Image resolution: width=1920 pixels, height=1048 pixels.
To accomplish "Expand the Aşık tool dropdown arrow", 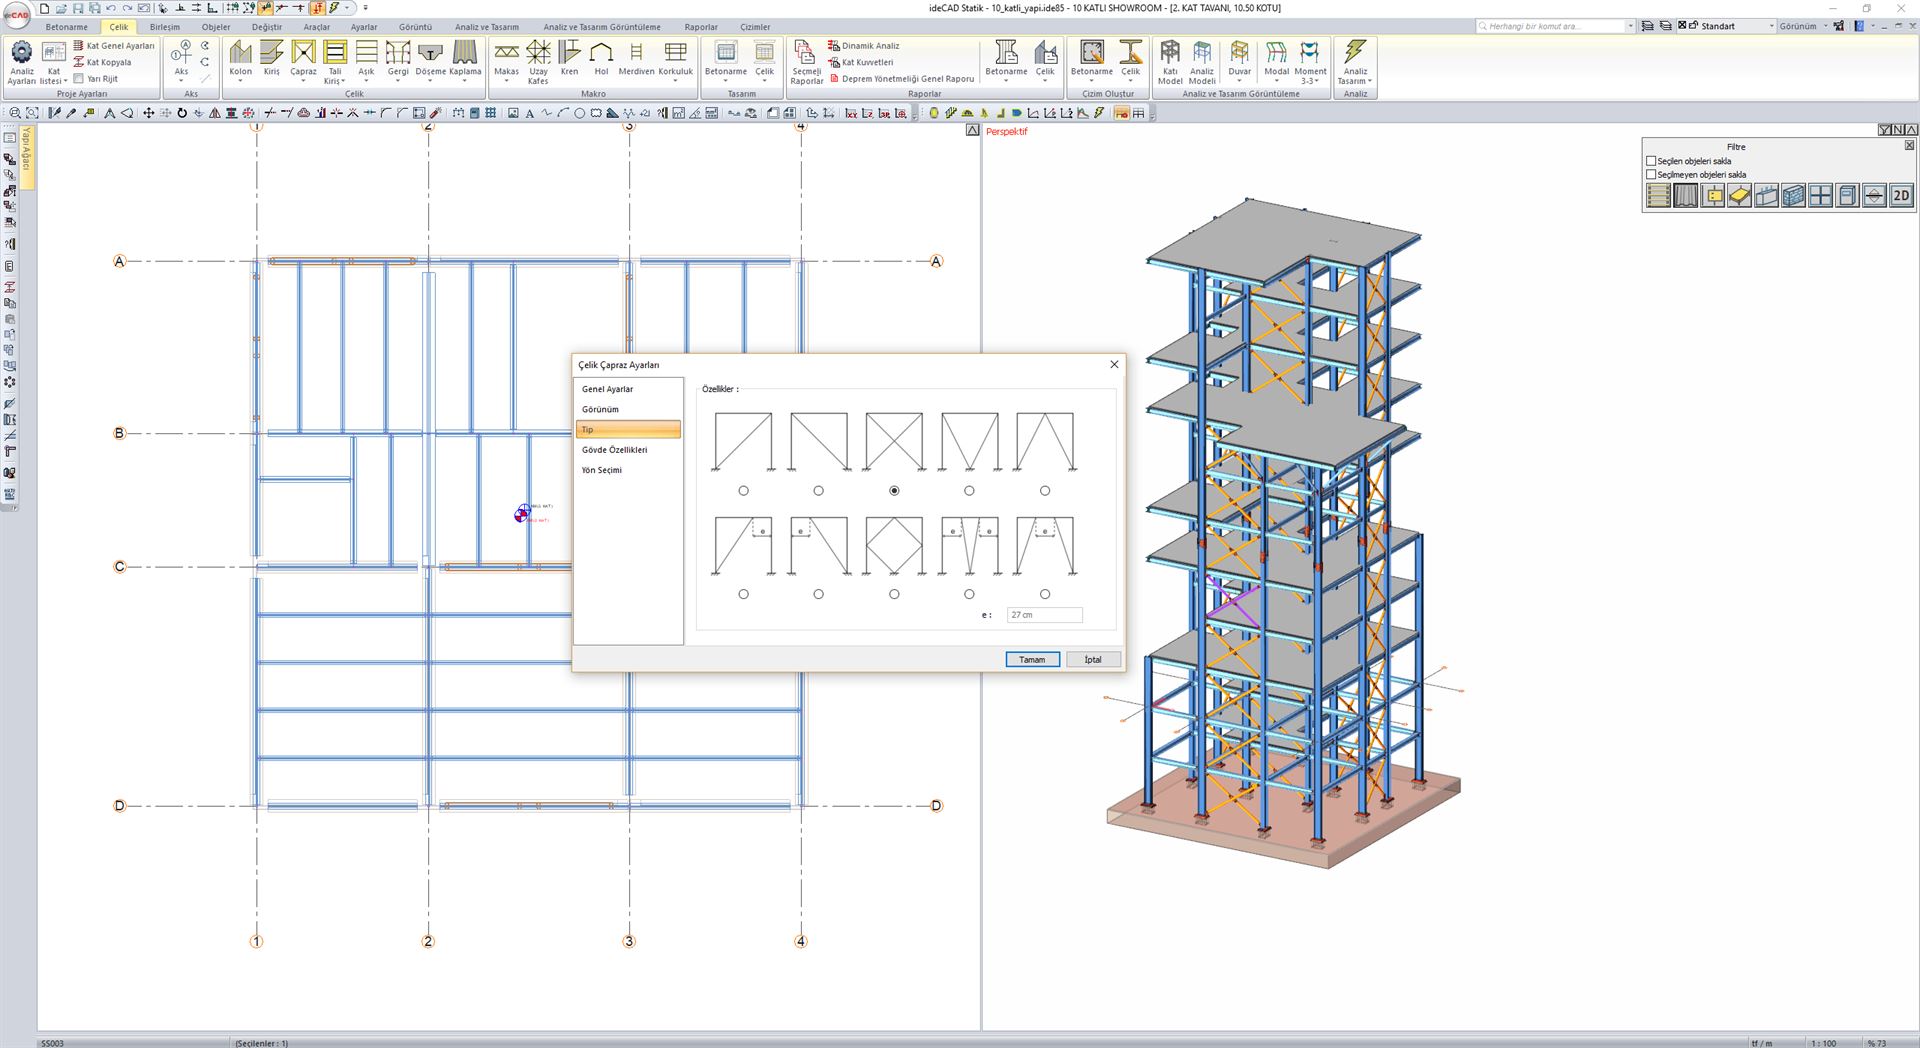I will pos(366,79).
